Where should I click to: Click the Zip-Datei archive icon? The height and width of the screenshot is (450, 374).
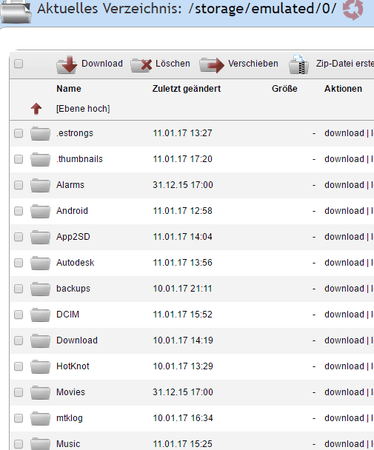click(x=299, y=64)
